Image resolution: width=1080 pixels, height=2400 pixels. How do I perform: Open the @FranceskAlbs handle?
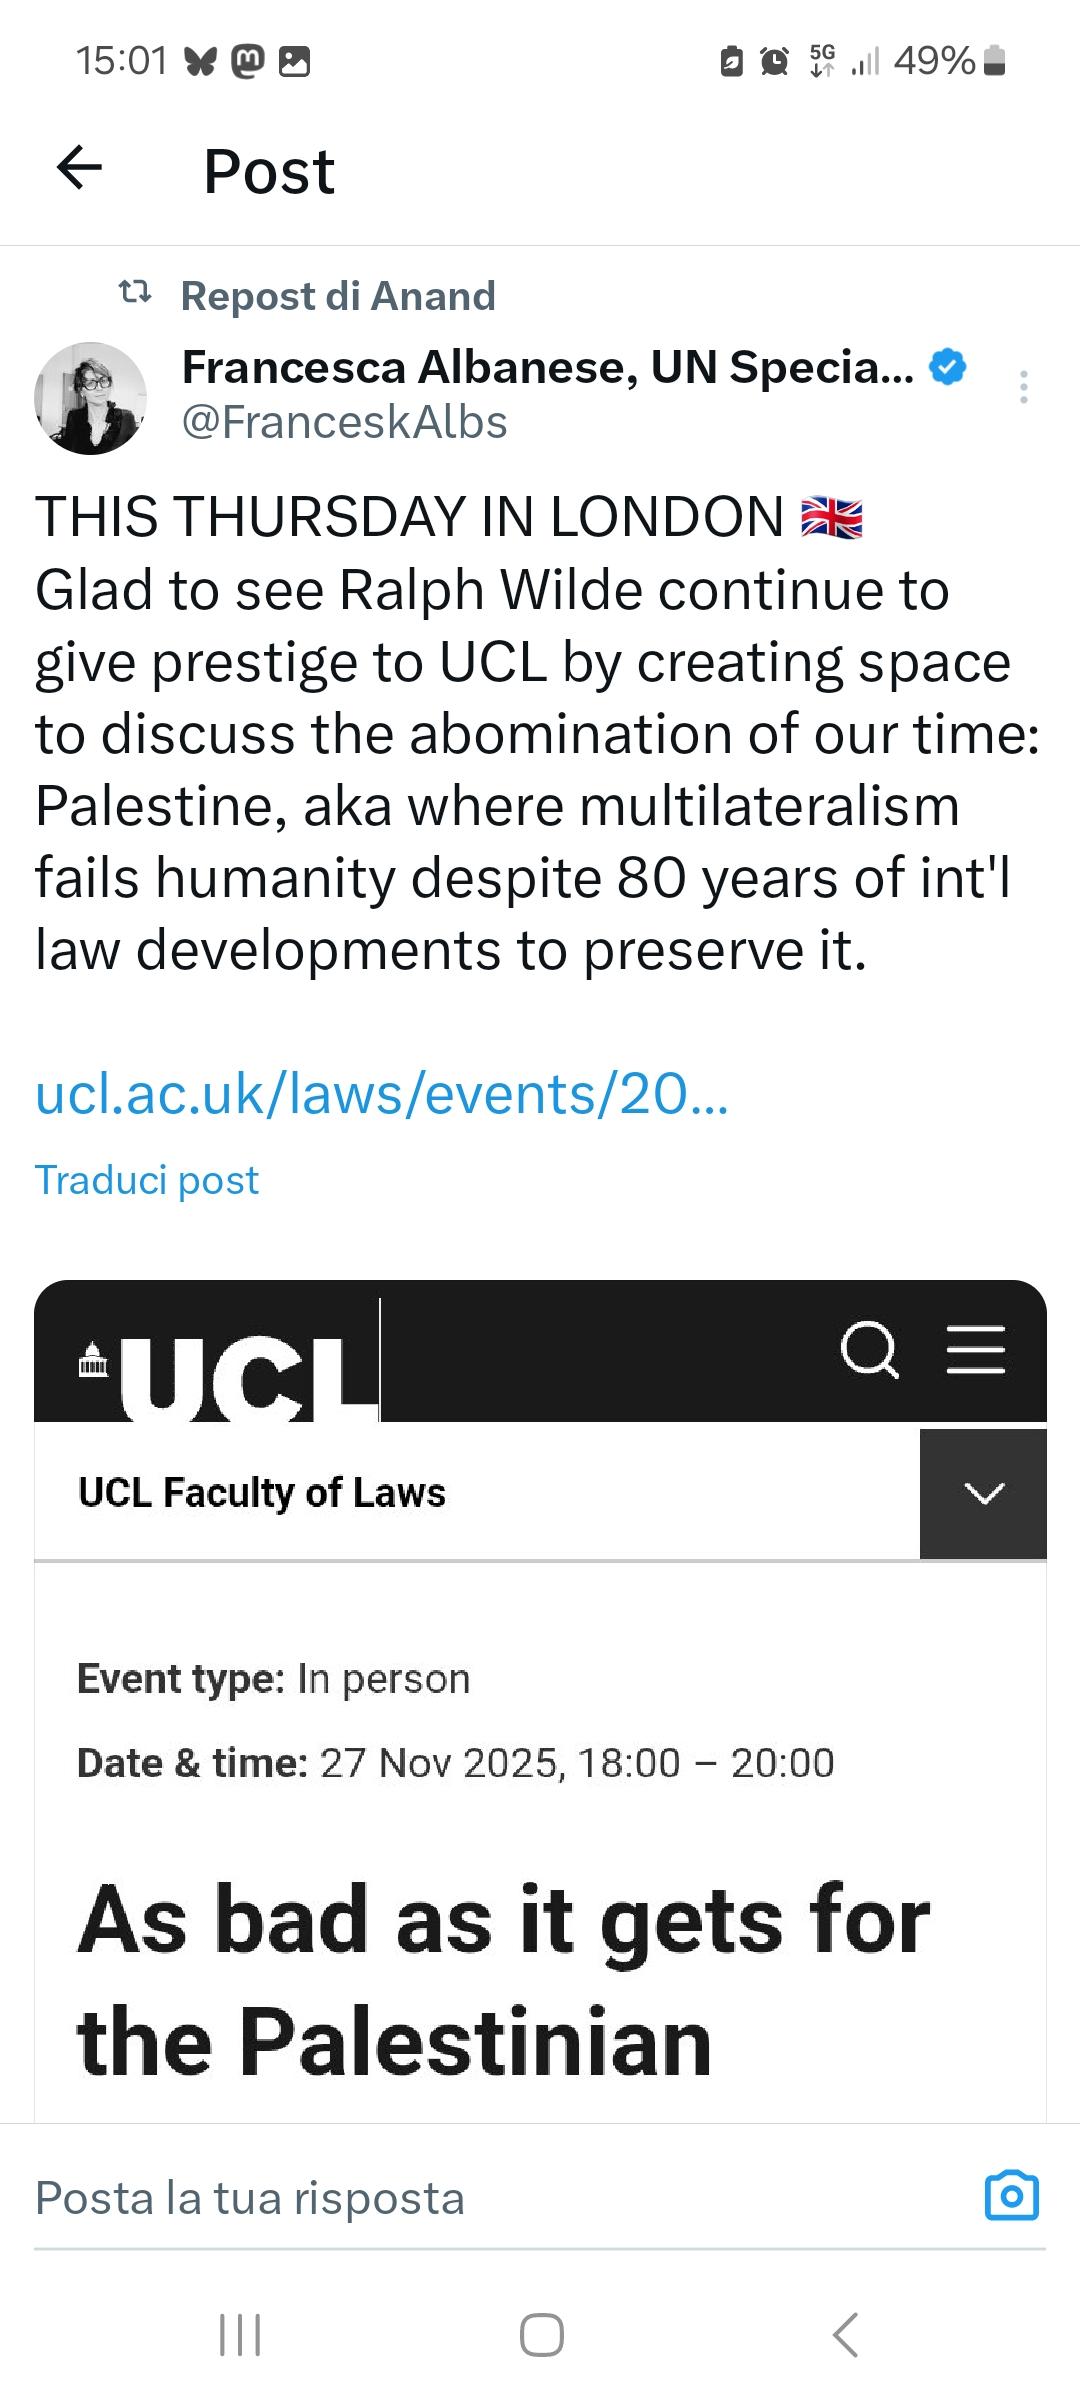pyautogui.click(x=344, y=422)
